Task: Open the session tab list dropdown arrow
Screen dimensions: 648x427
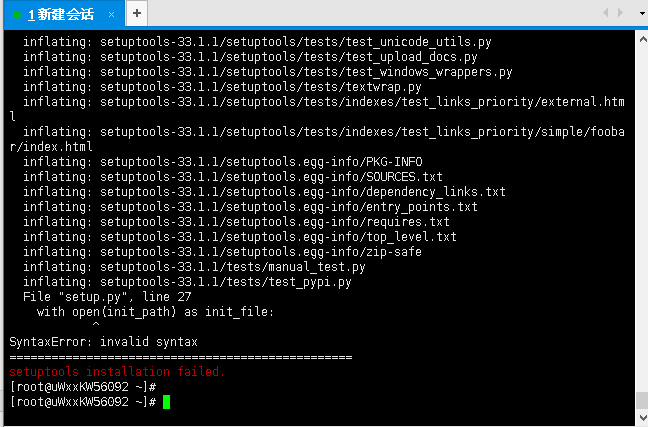Action: (642, 14)
